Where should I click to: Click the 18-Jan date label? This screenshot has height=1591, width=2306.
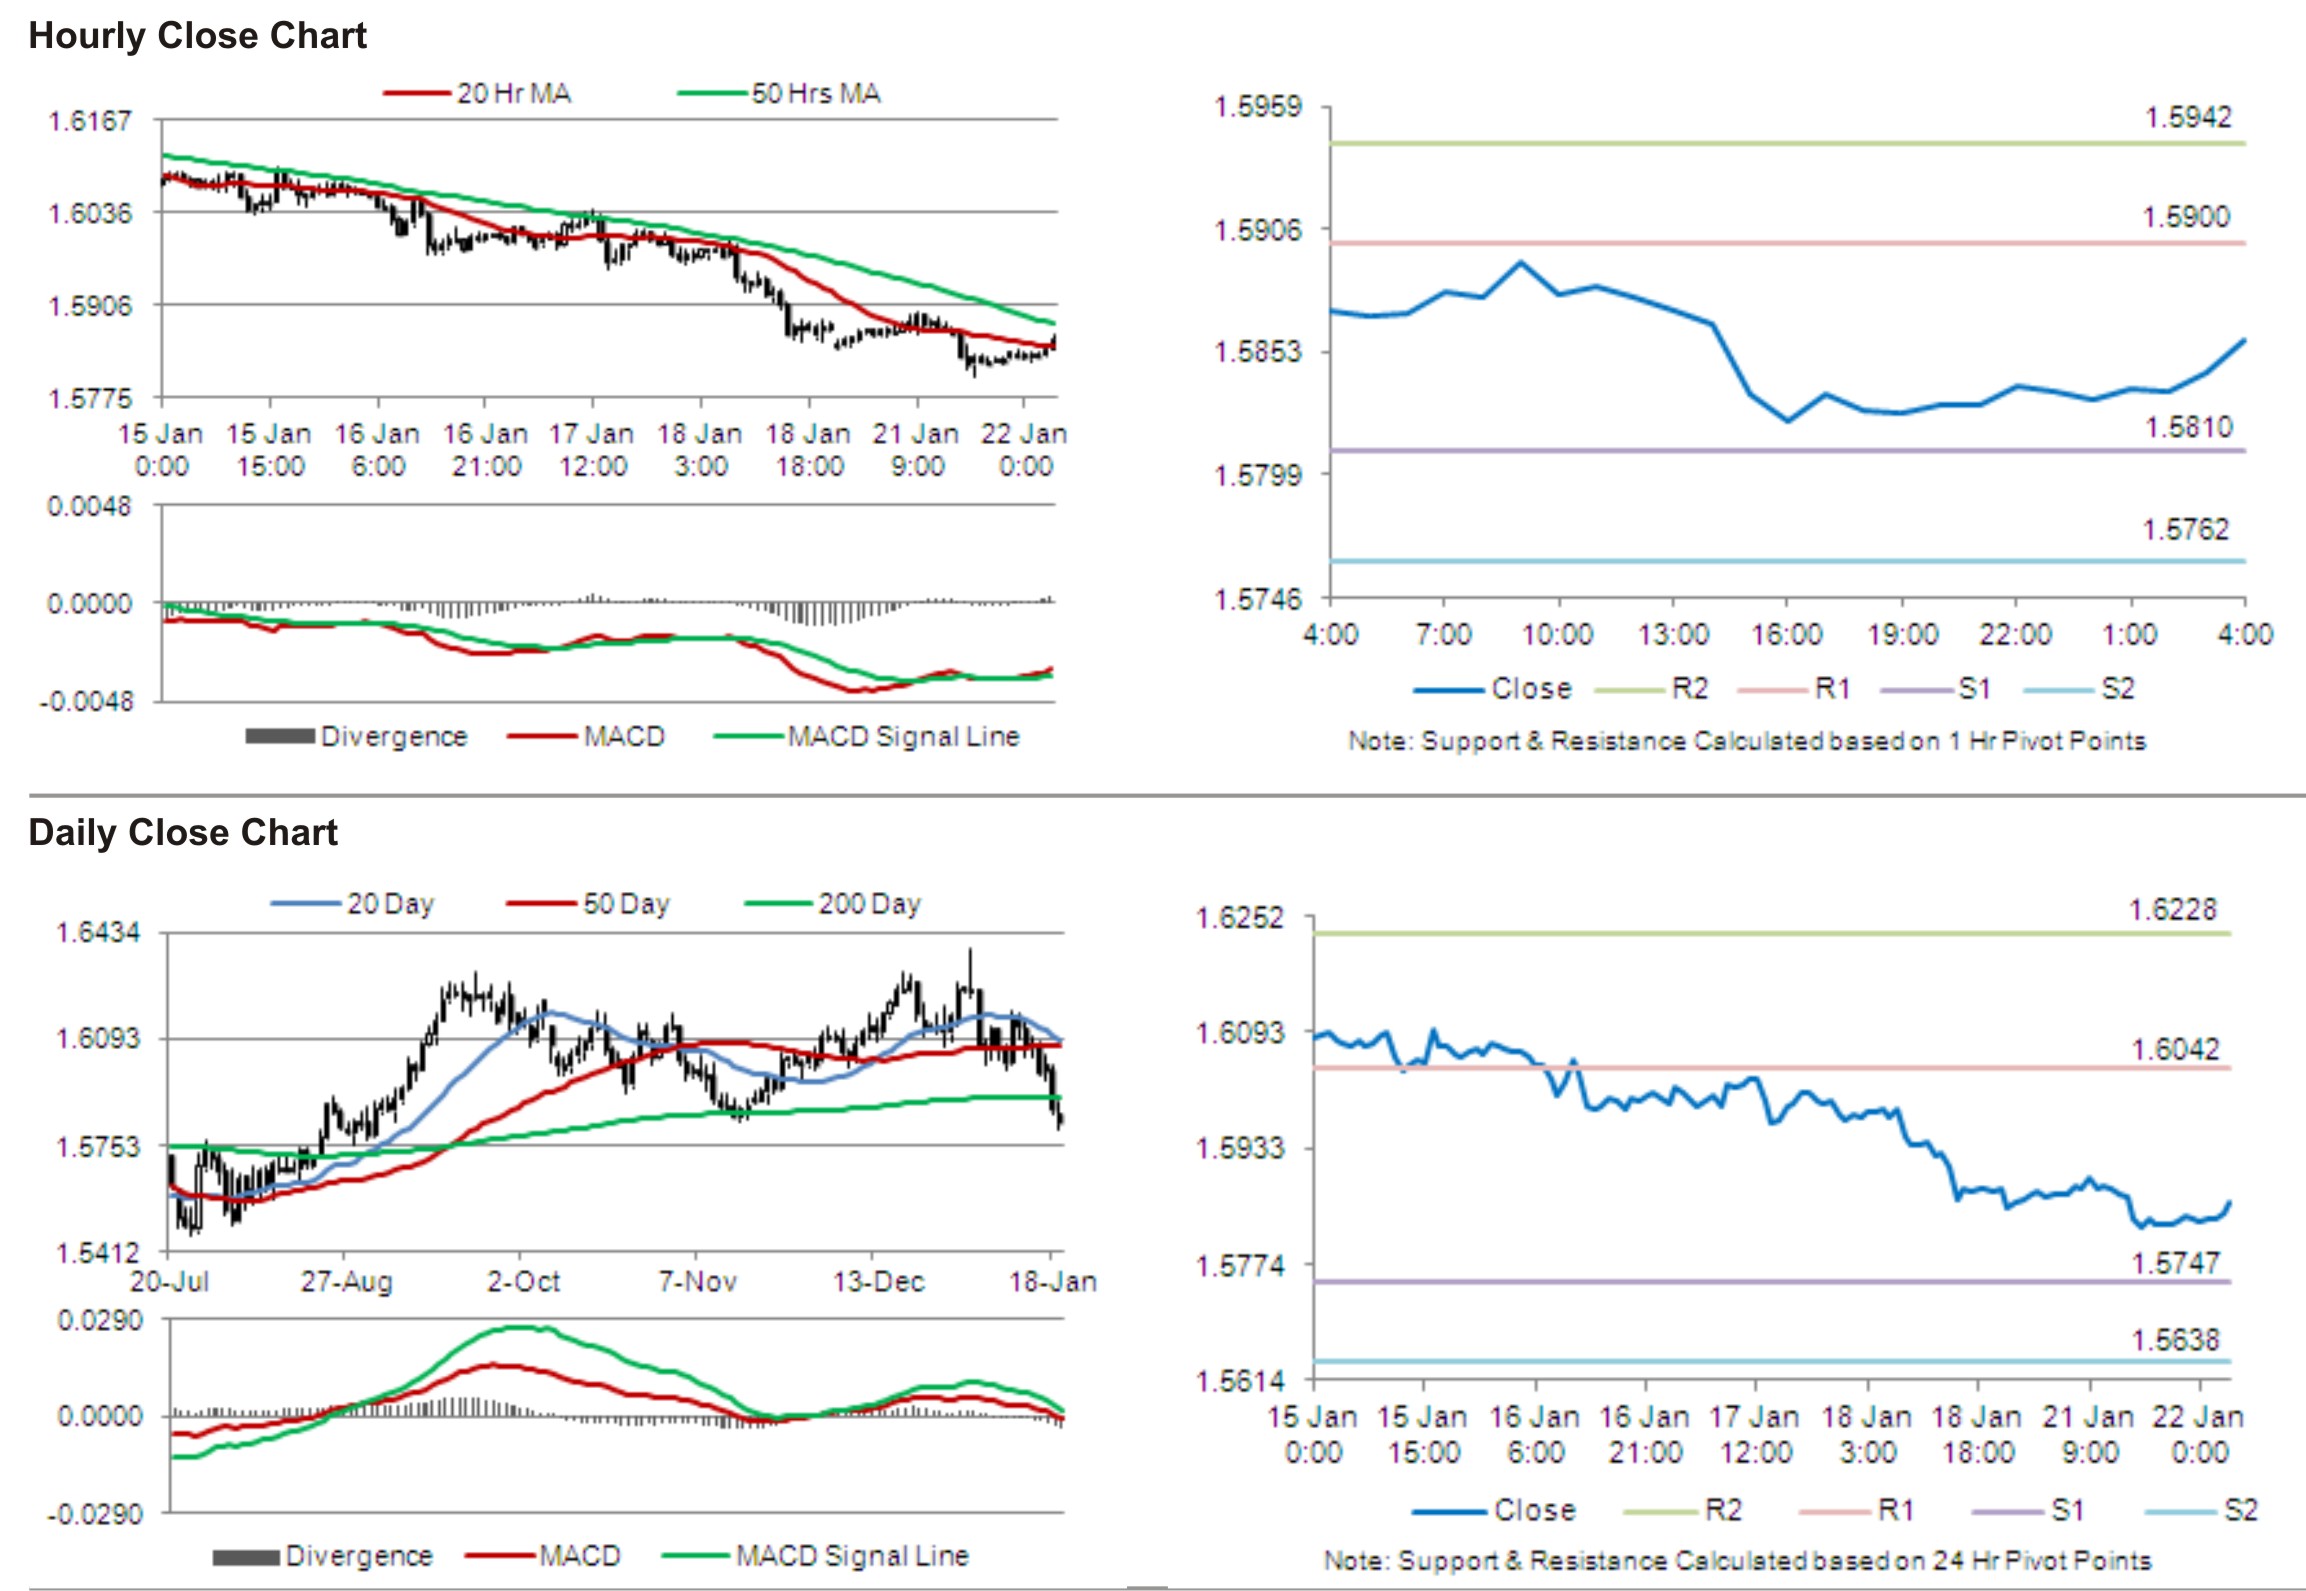point(1053,1282)
